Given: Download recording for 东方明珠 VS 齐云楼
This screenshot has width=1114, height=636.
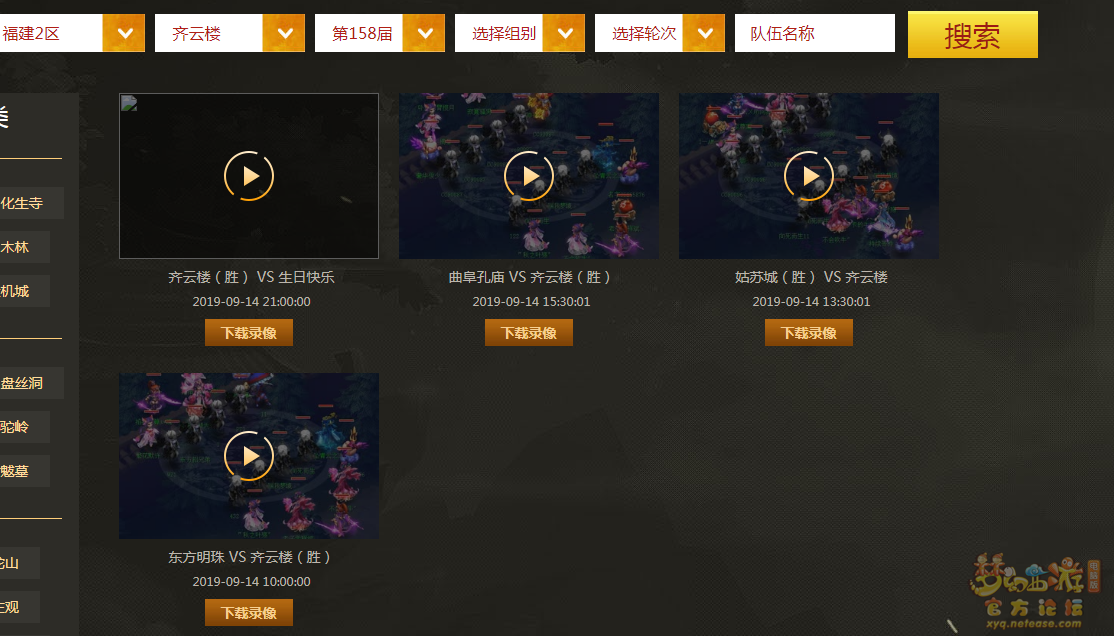Looking at the screenshot, I should pos(249,613).
